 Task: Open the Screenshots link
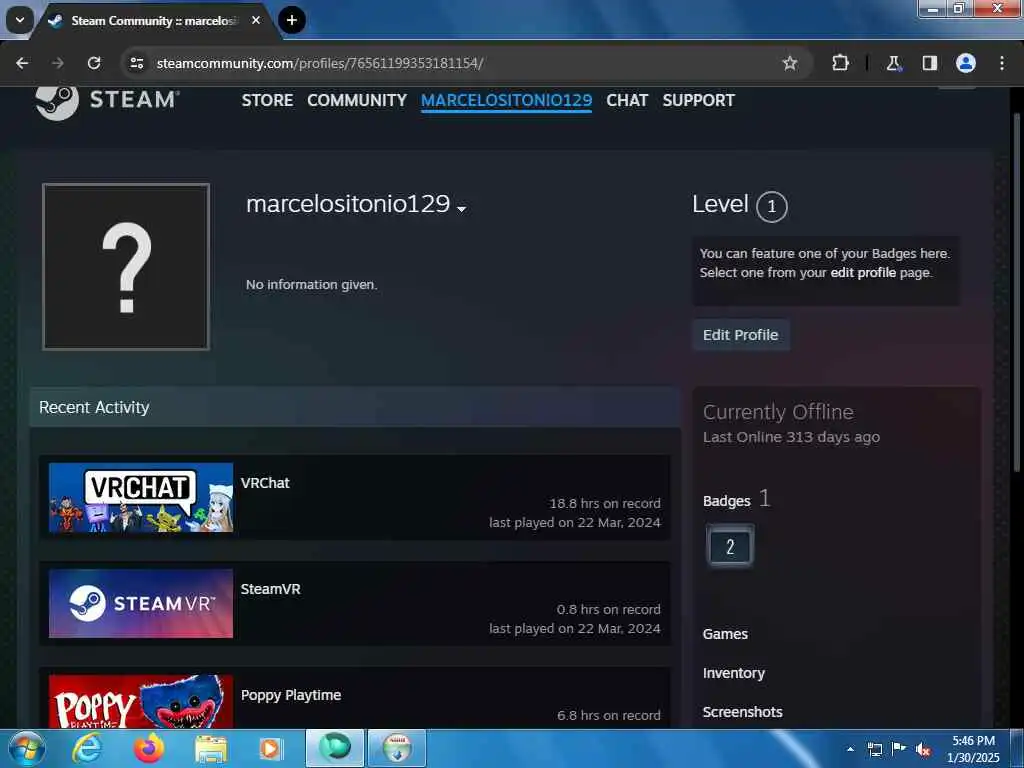click(x=743, y=712)
